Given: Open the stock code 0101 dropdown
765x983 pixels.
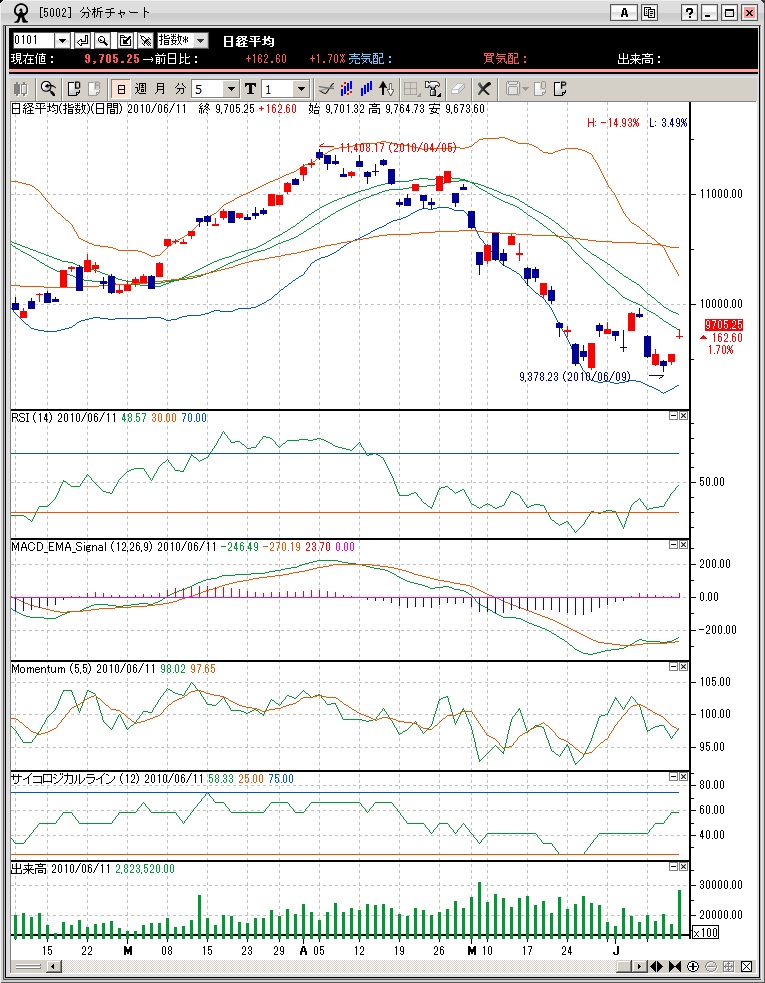Looking at the screenshot, I should 62,40.
